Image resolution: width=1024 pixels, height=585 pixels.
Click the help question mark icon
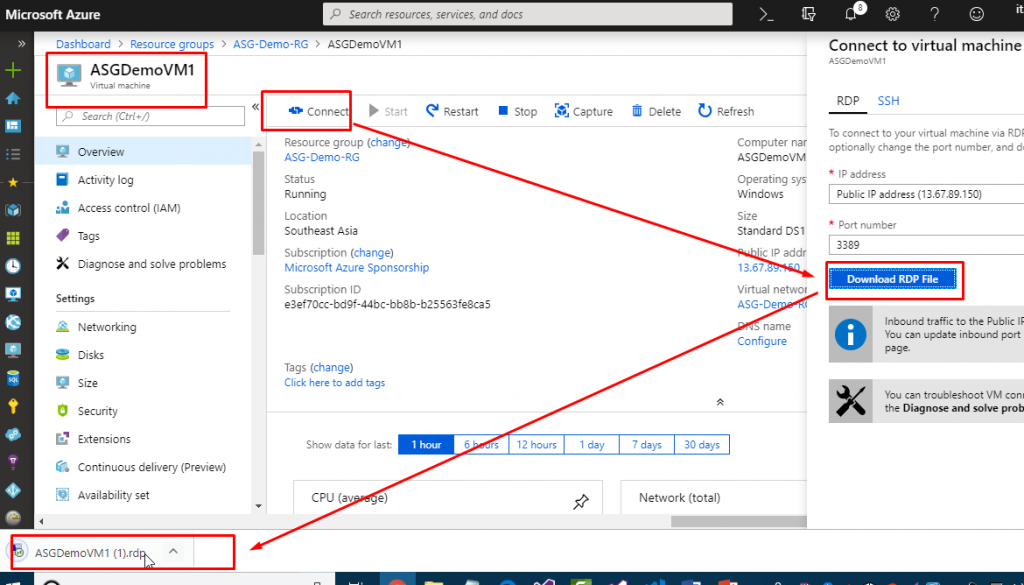pos(934,14)
